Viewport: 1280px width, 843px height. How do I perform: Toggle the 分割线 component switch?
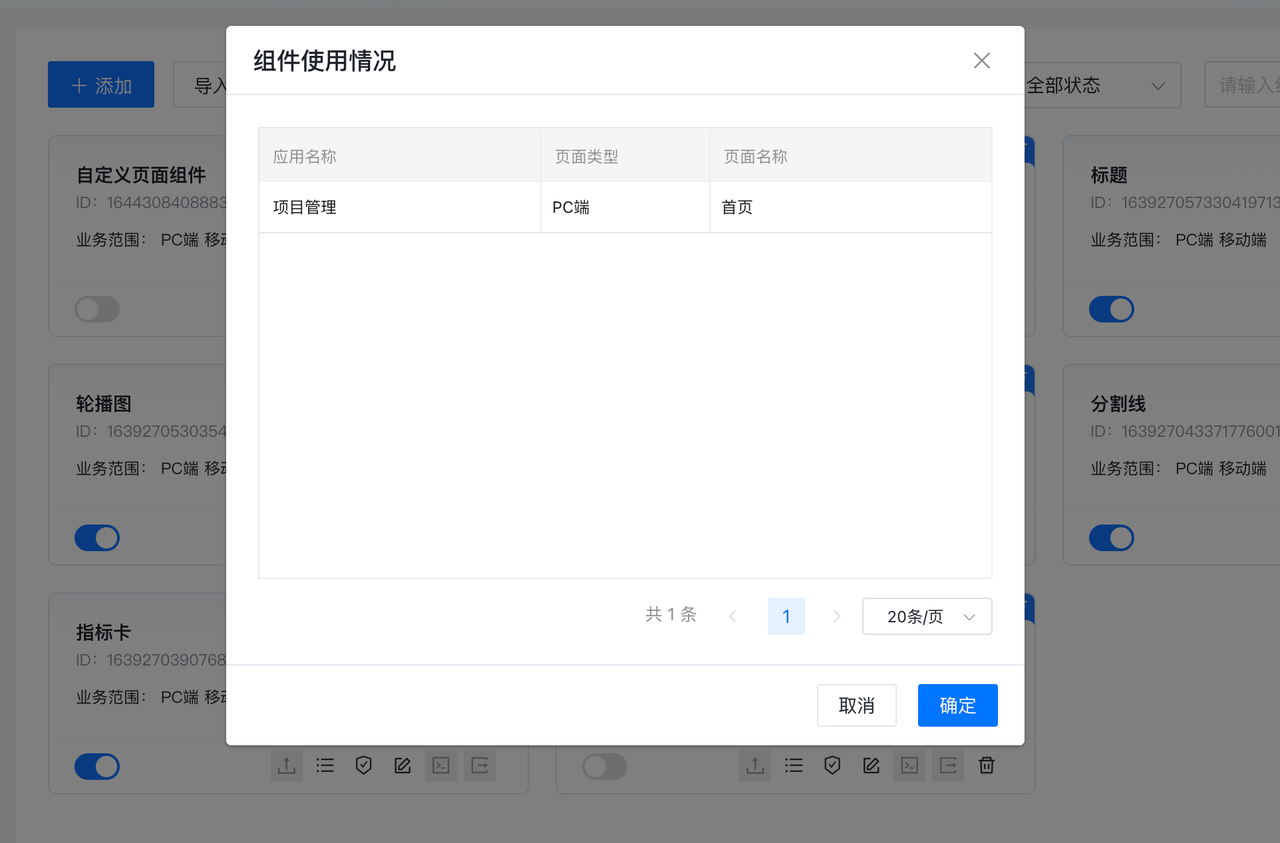pyautogui.click(x=1111, y=538)
